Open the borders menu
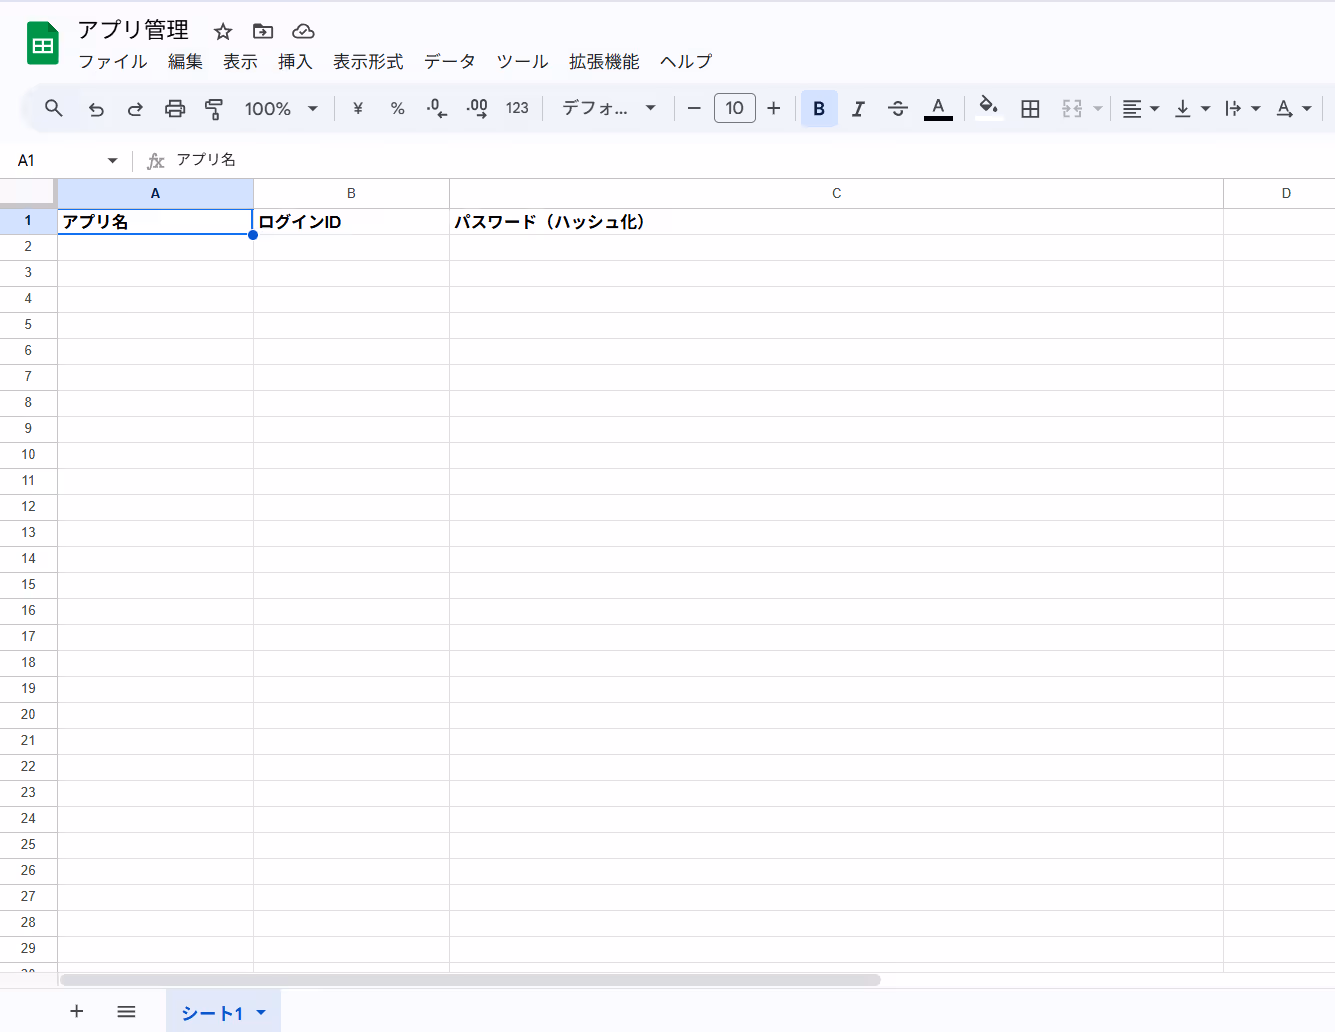This screenshot has height=1032, width=1335. [1031, 108]
